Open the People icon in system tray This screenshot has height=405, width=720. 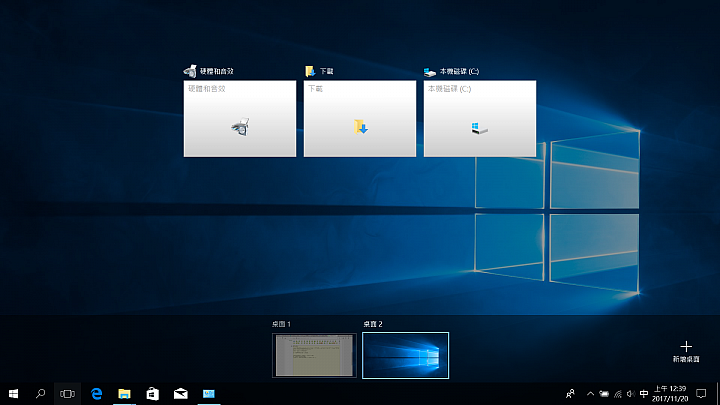click(x=570, y=394)
